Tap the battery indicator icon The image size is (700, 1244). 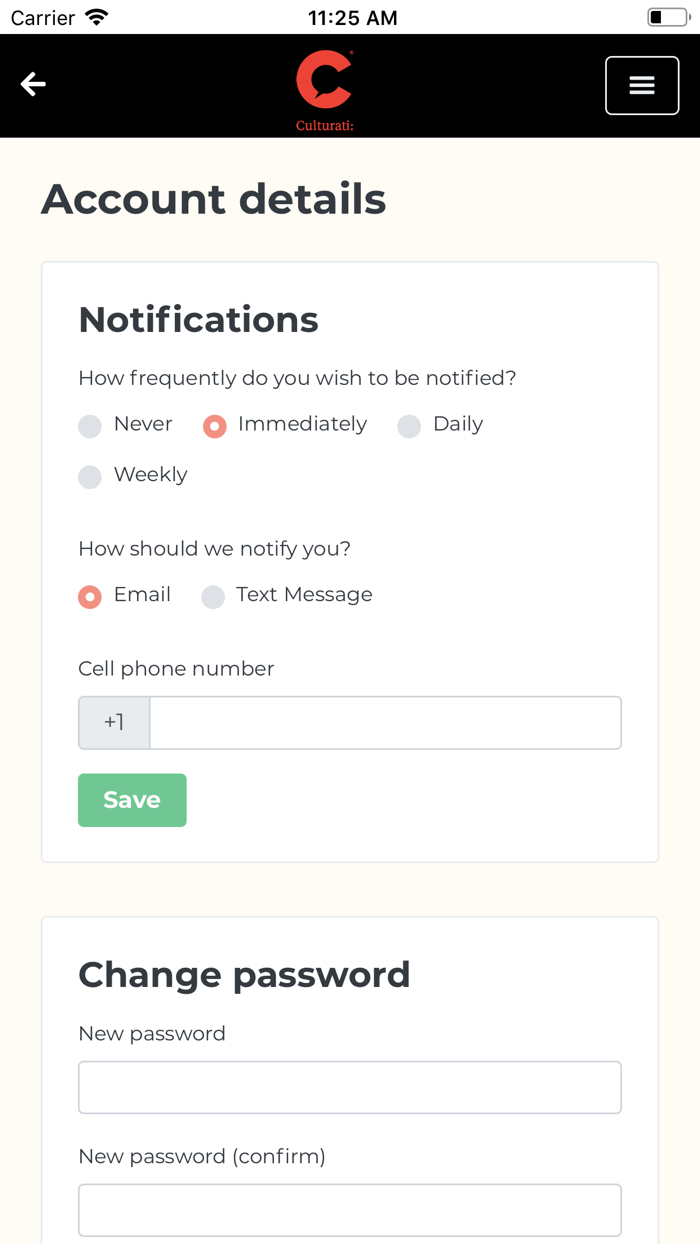pos(668,18)
